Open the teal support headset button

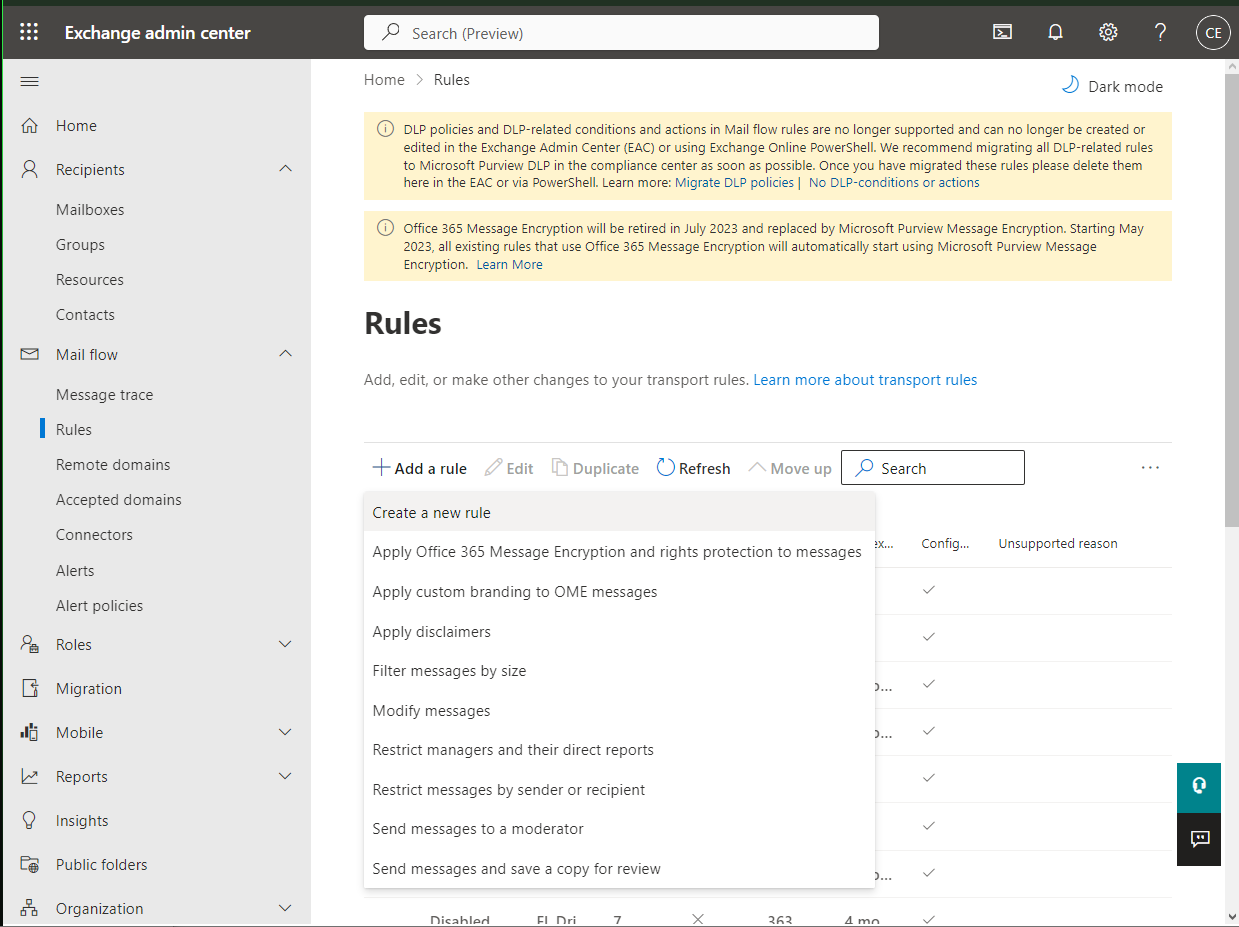[x=1199, y=787]
